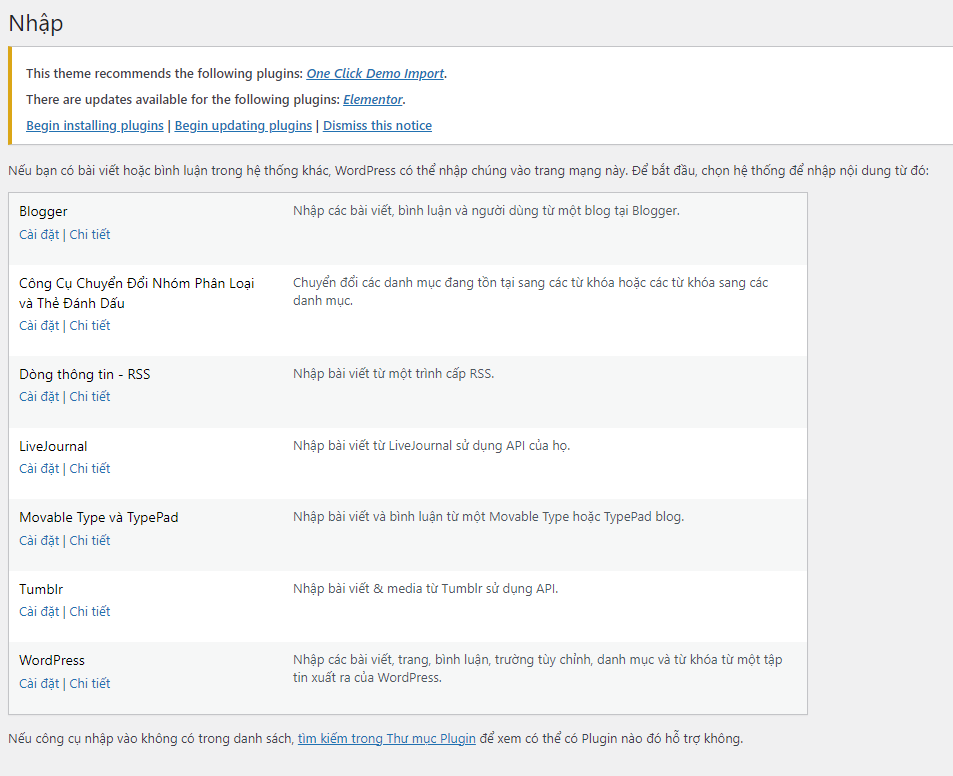Screen dimensions: 953x776
Task: View Chi tiết for the categories-tags converter
Action: point(90,326)
